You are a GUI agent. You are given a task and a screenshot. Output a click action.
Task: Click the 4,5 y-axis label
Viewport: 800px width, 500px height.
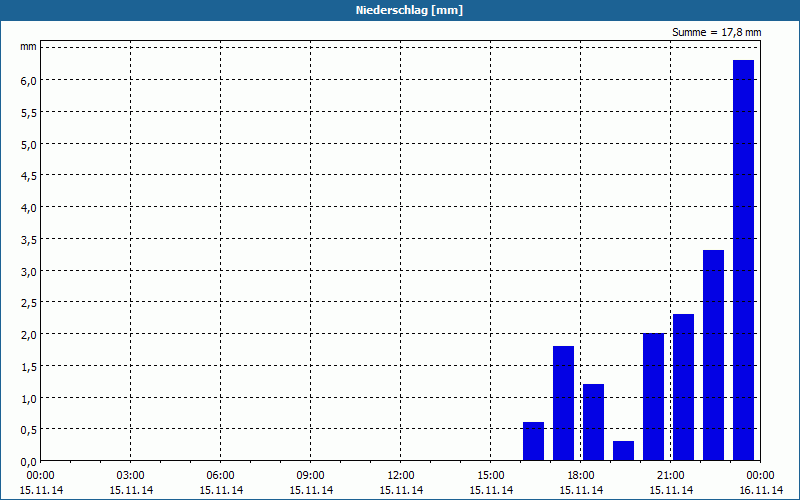coord(29,176)
